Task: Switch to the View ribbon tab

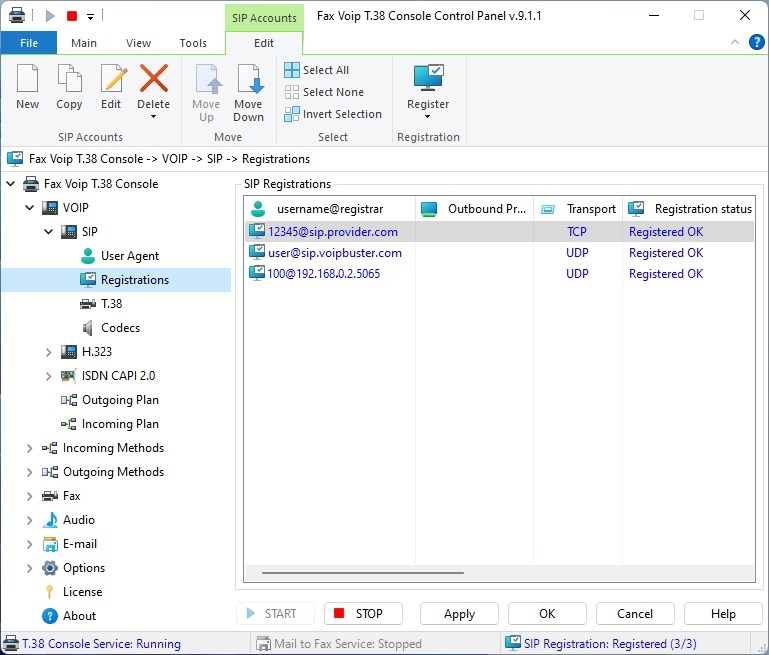Action: [x=138, y=43]
